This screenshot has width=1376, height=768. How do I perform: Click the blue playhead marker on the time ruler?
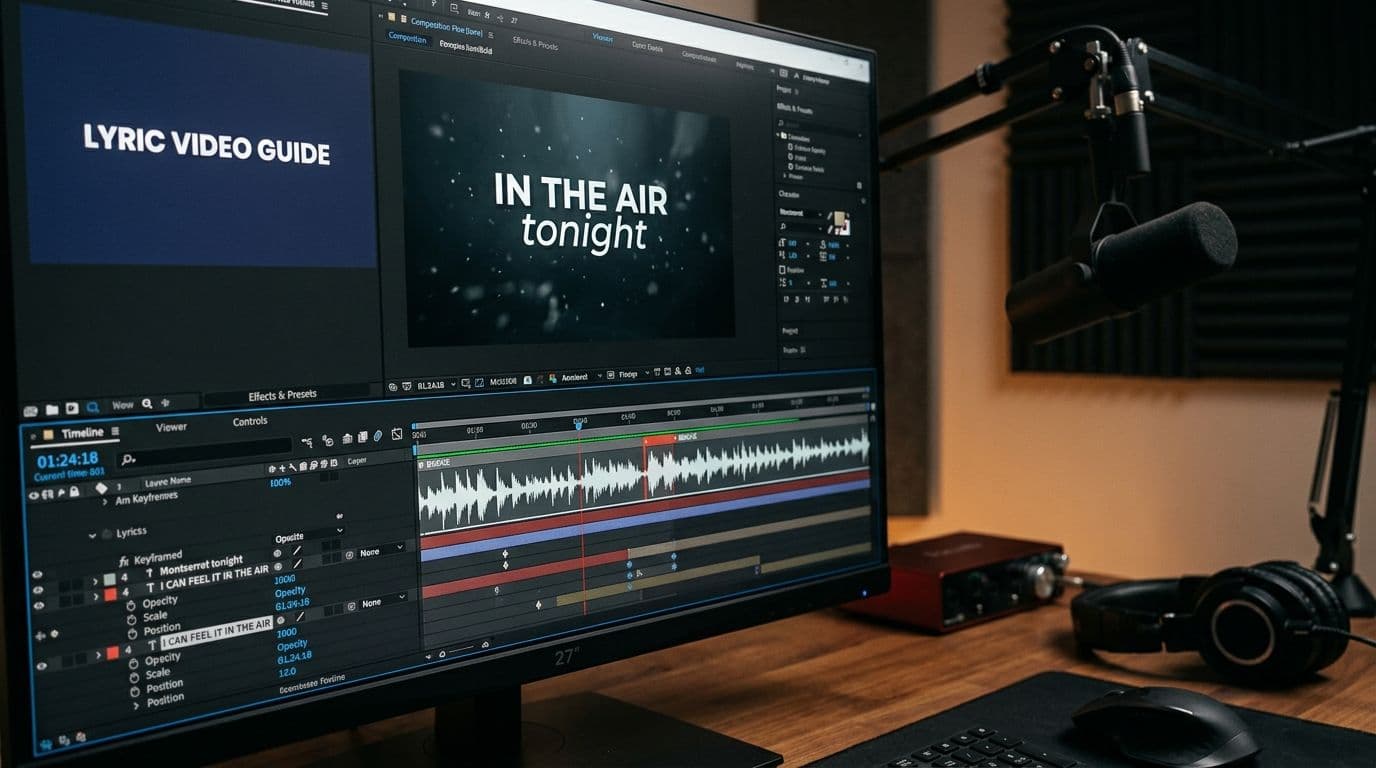(578, 425)
